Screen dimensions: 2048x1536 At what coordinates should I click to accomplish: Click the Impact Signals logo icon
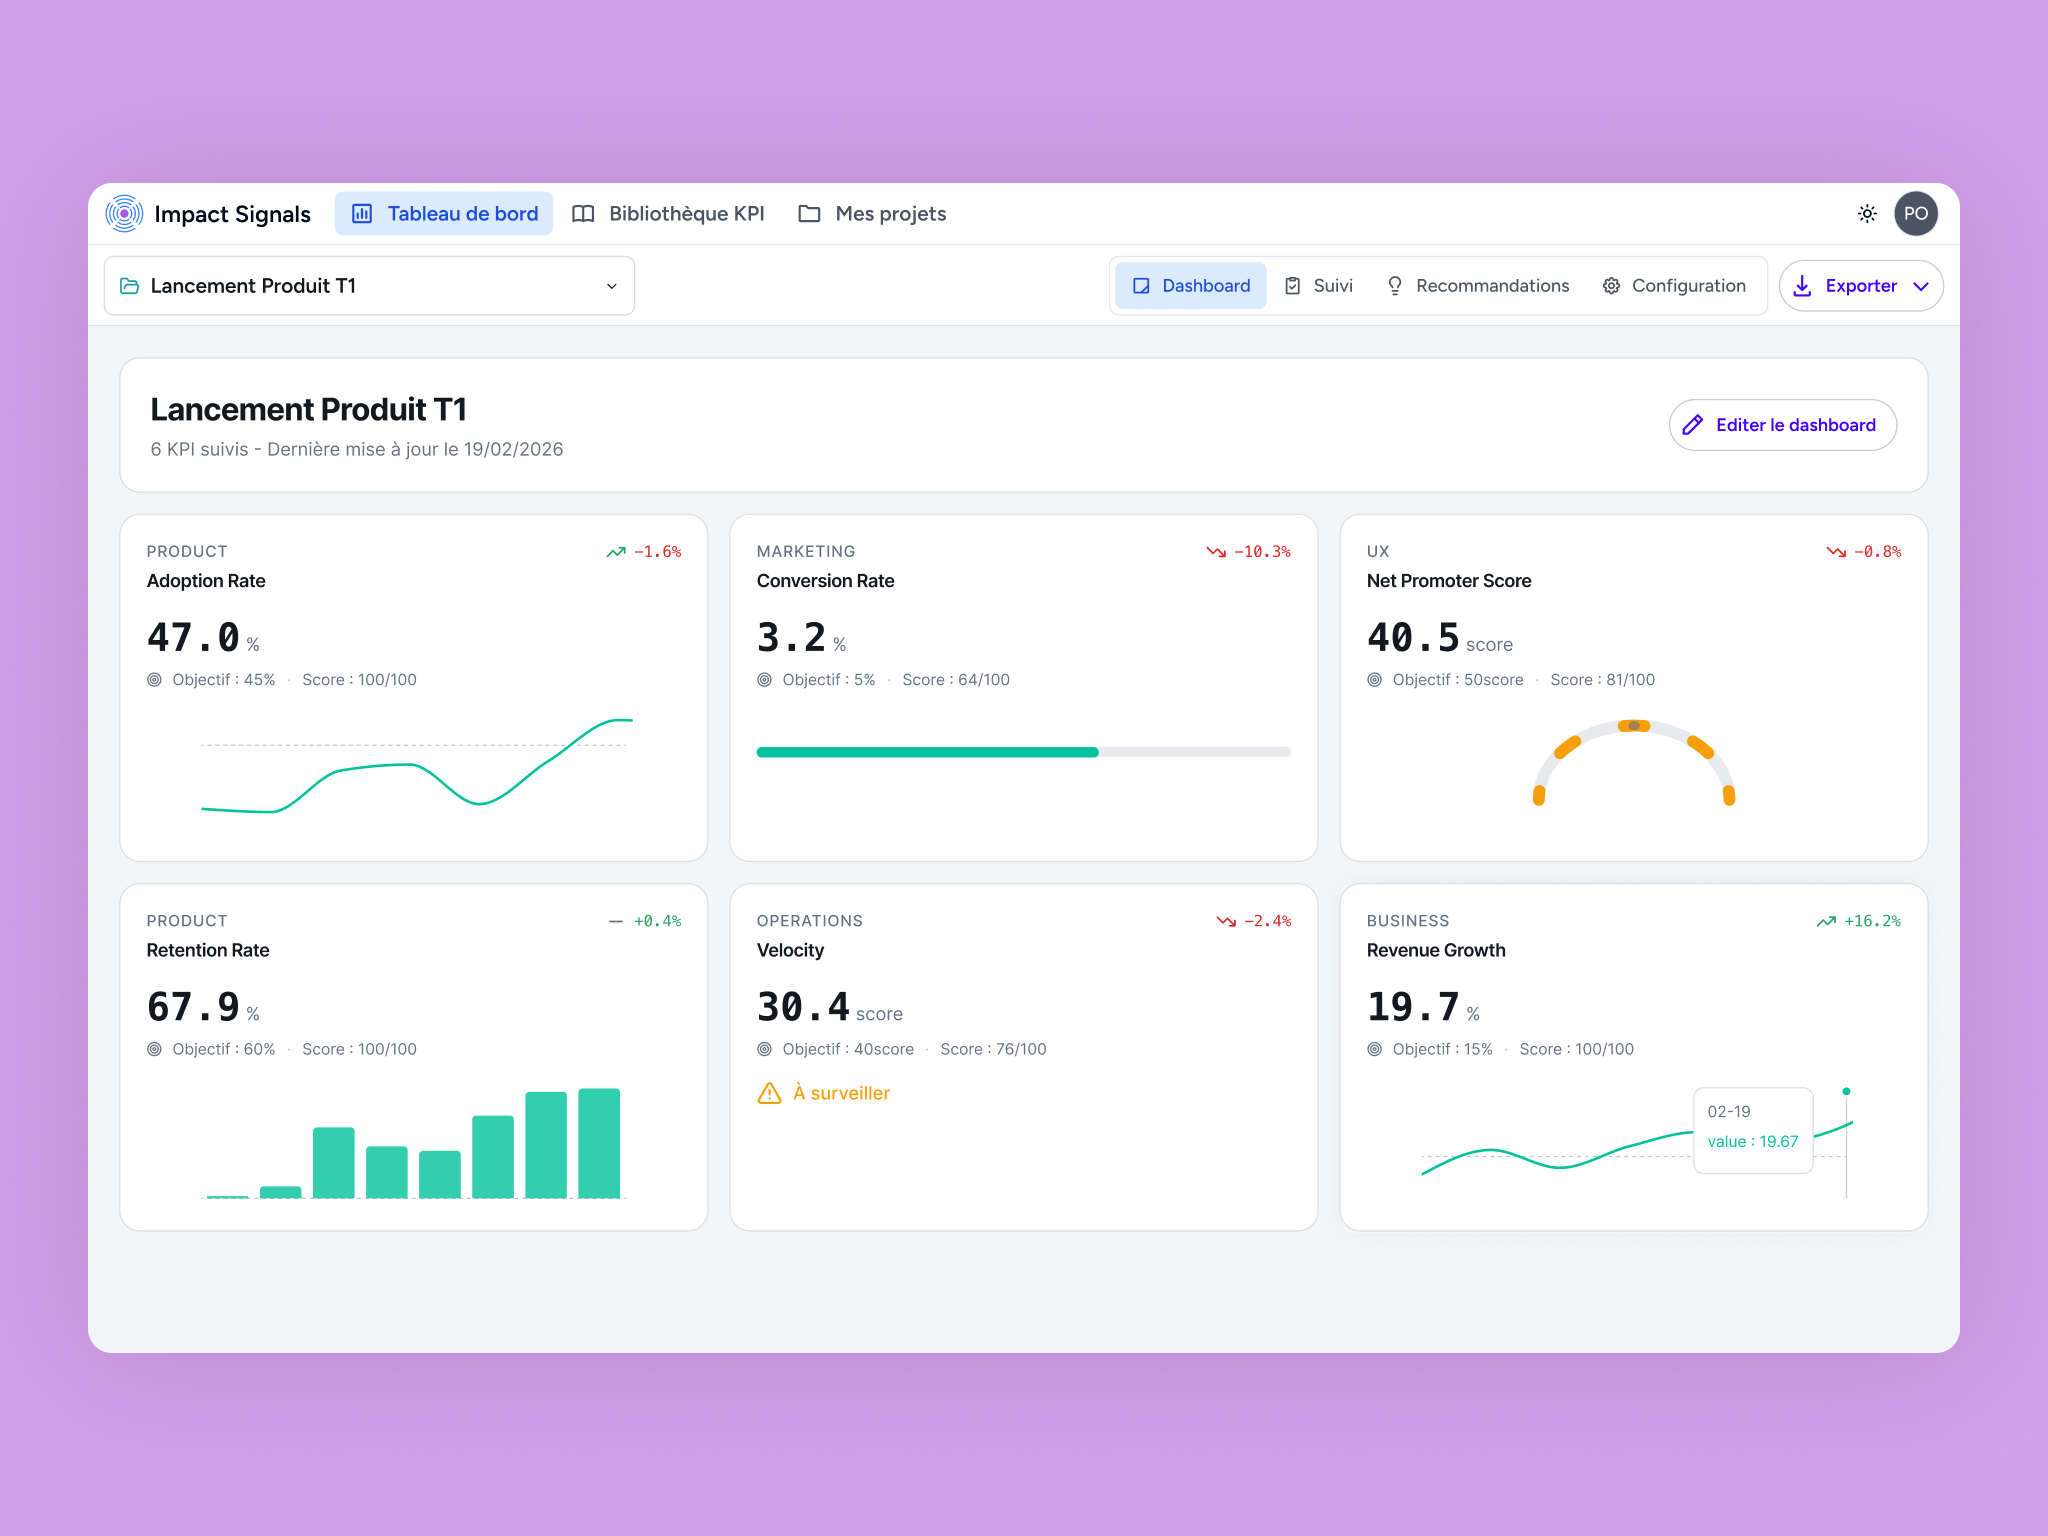tap(124, 214)
